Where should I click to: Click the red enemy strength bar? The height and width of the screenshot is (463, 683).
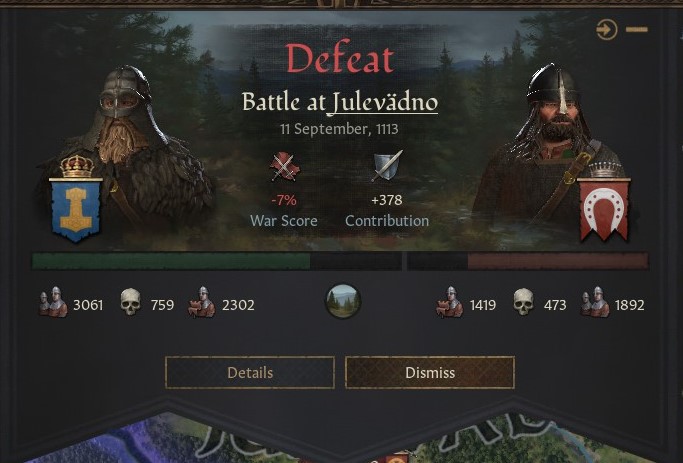pos(558,261)
